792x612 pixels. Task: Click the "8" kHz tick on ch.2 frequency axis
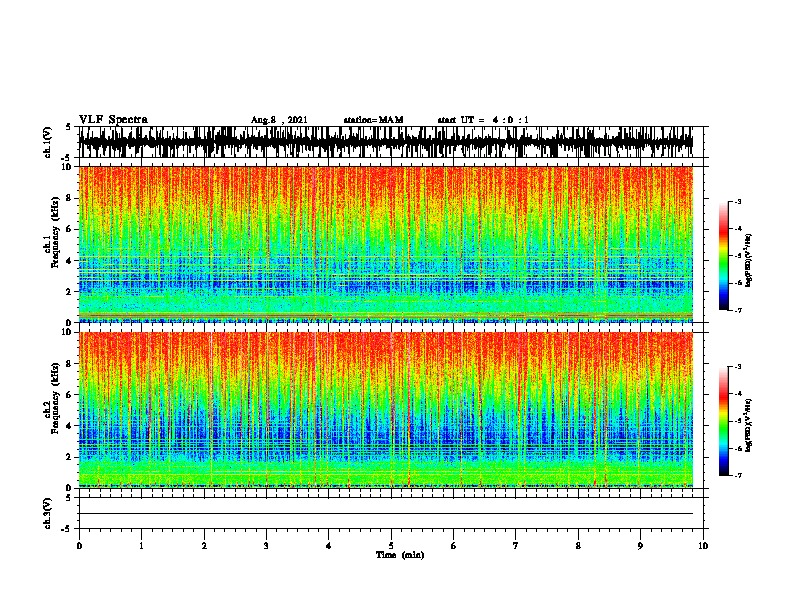70,364
